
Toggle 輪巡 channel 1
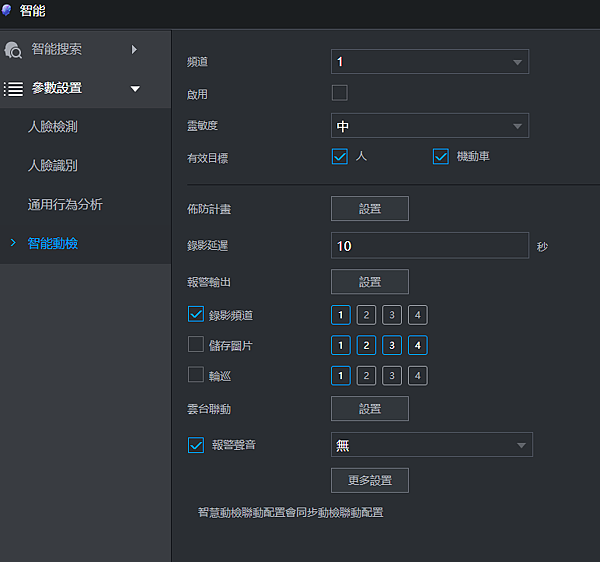pyautogui.click(x=341, y=376)
